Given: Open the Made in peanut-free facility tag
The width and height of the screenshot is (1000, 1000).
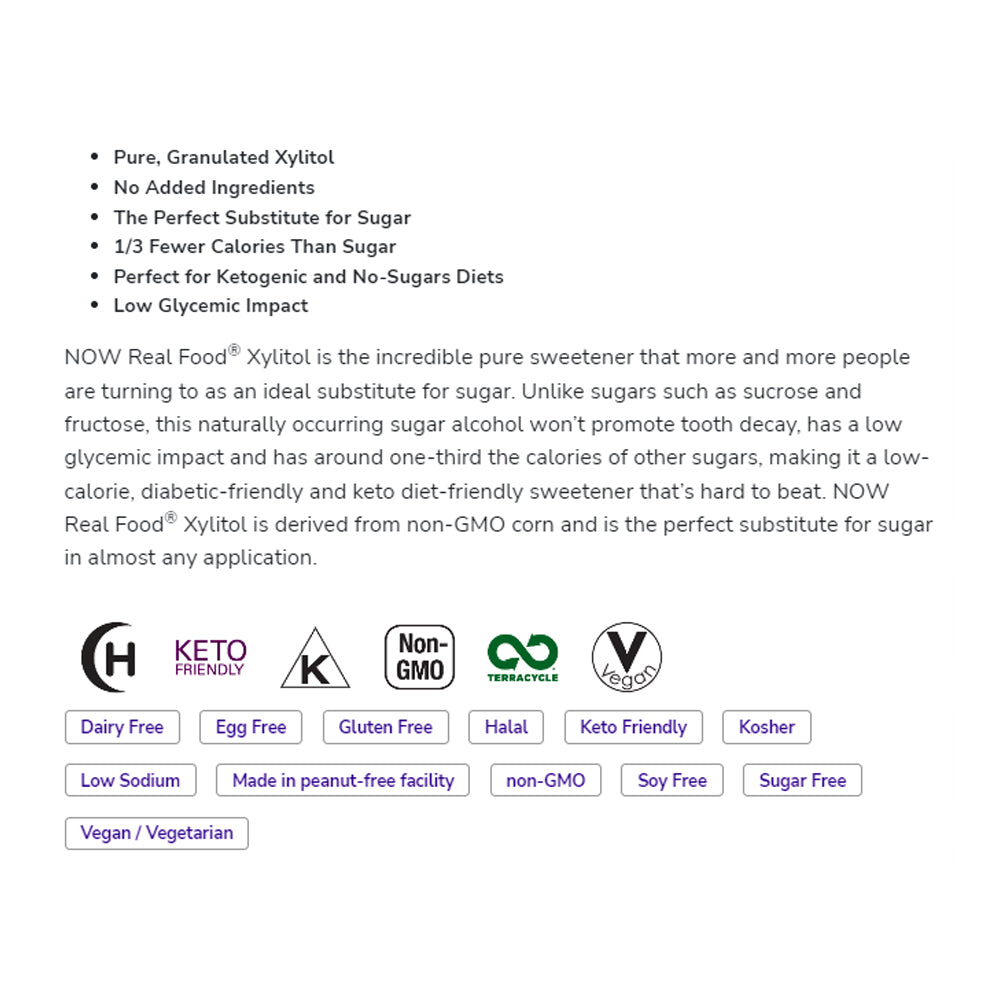Looking at the screenshot, I should pos(343,780).
